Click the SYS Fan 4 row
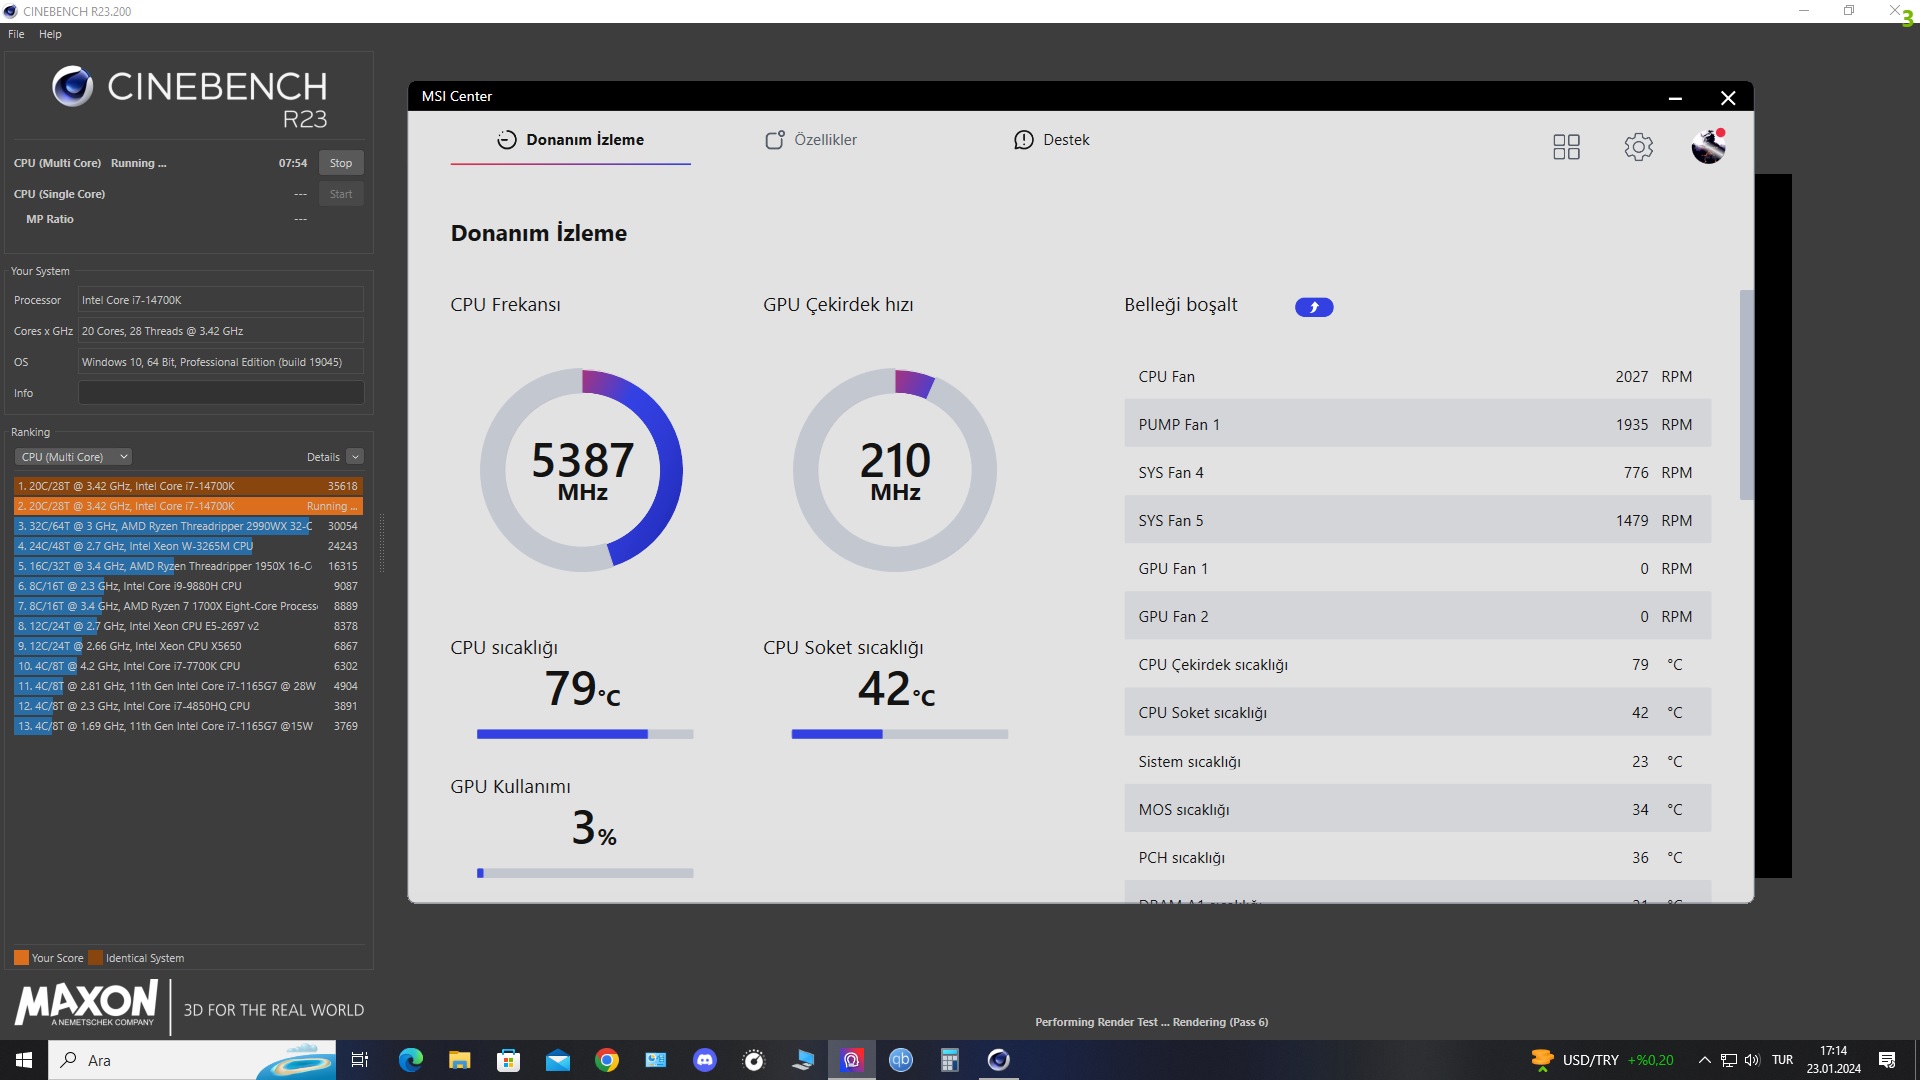The height and width of the screenshot is (1080, 1920). 1417,473
